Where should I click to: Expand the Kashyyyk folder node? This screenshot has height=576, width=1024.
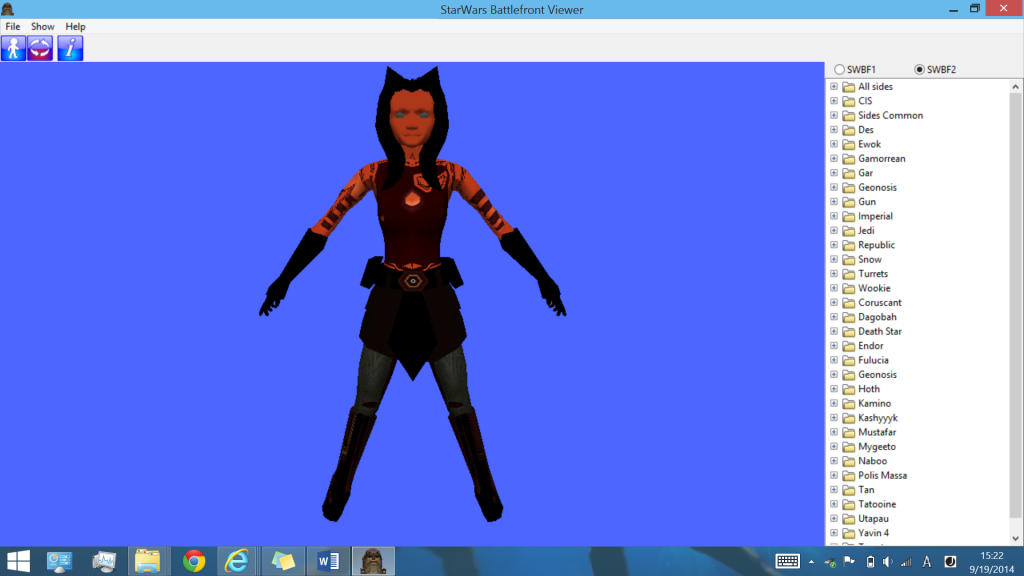point(834,417)
